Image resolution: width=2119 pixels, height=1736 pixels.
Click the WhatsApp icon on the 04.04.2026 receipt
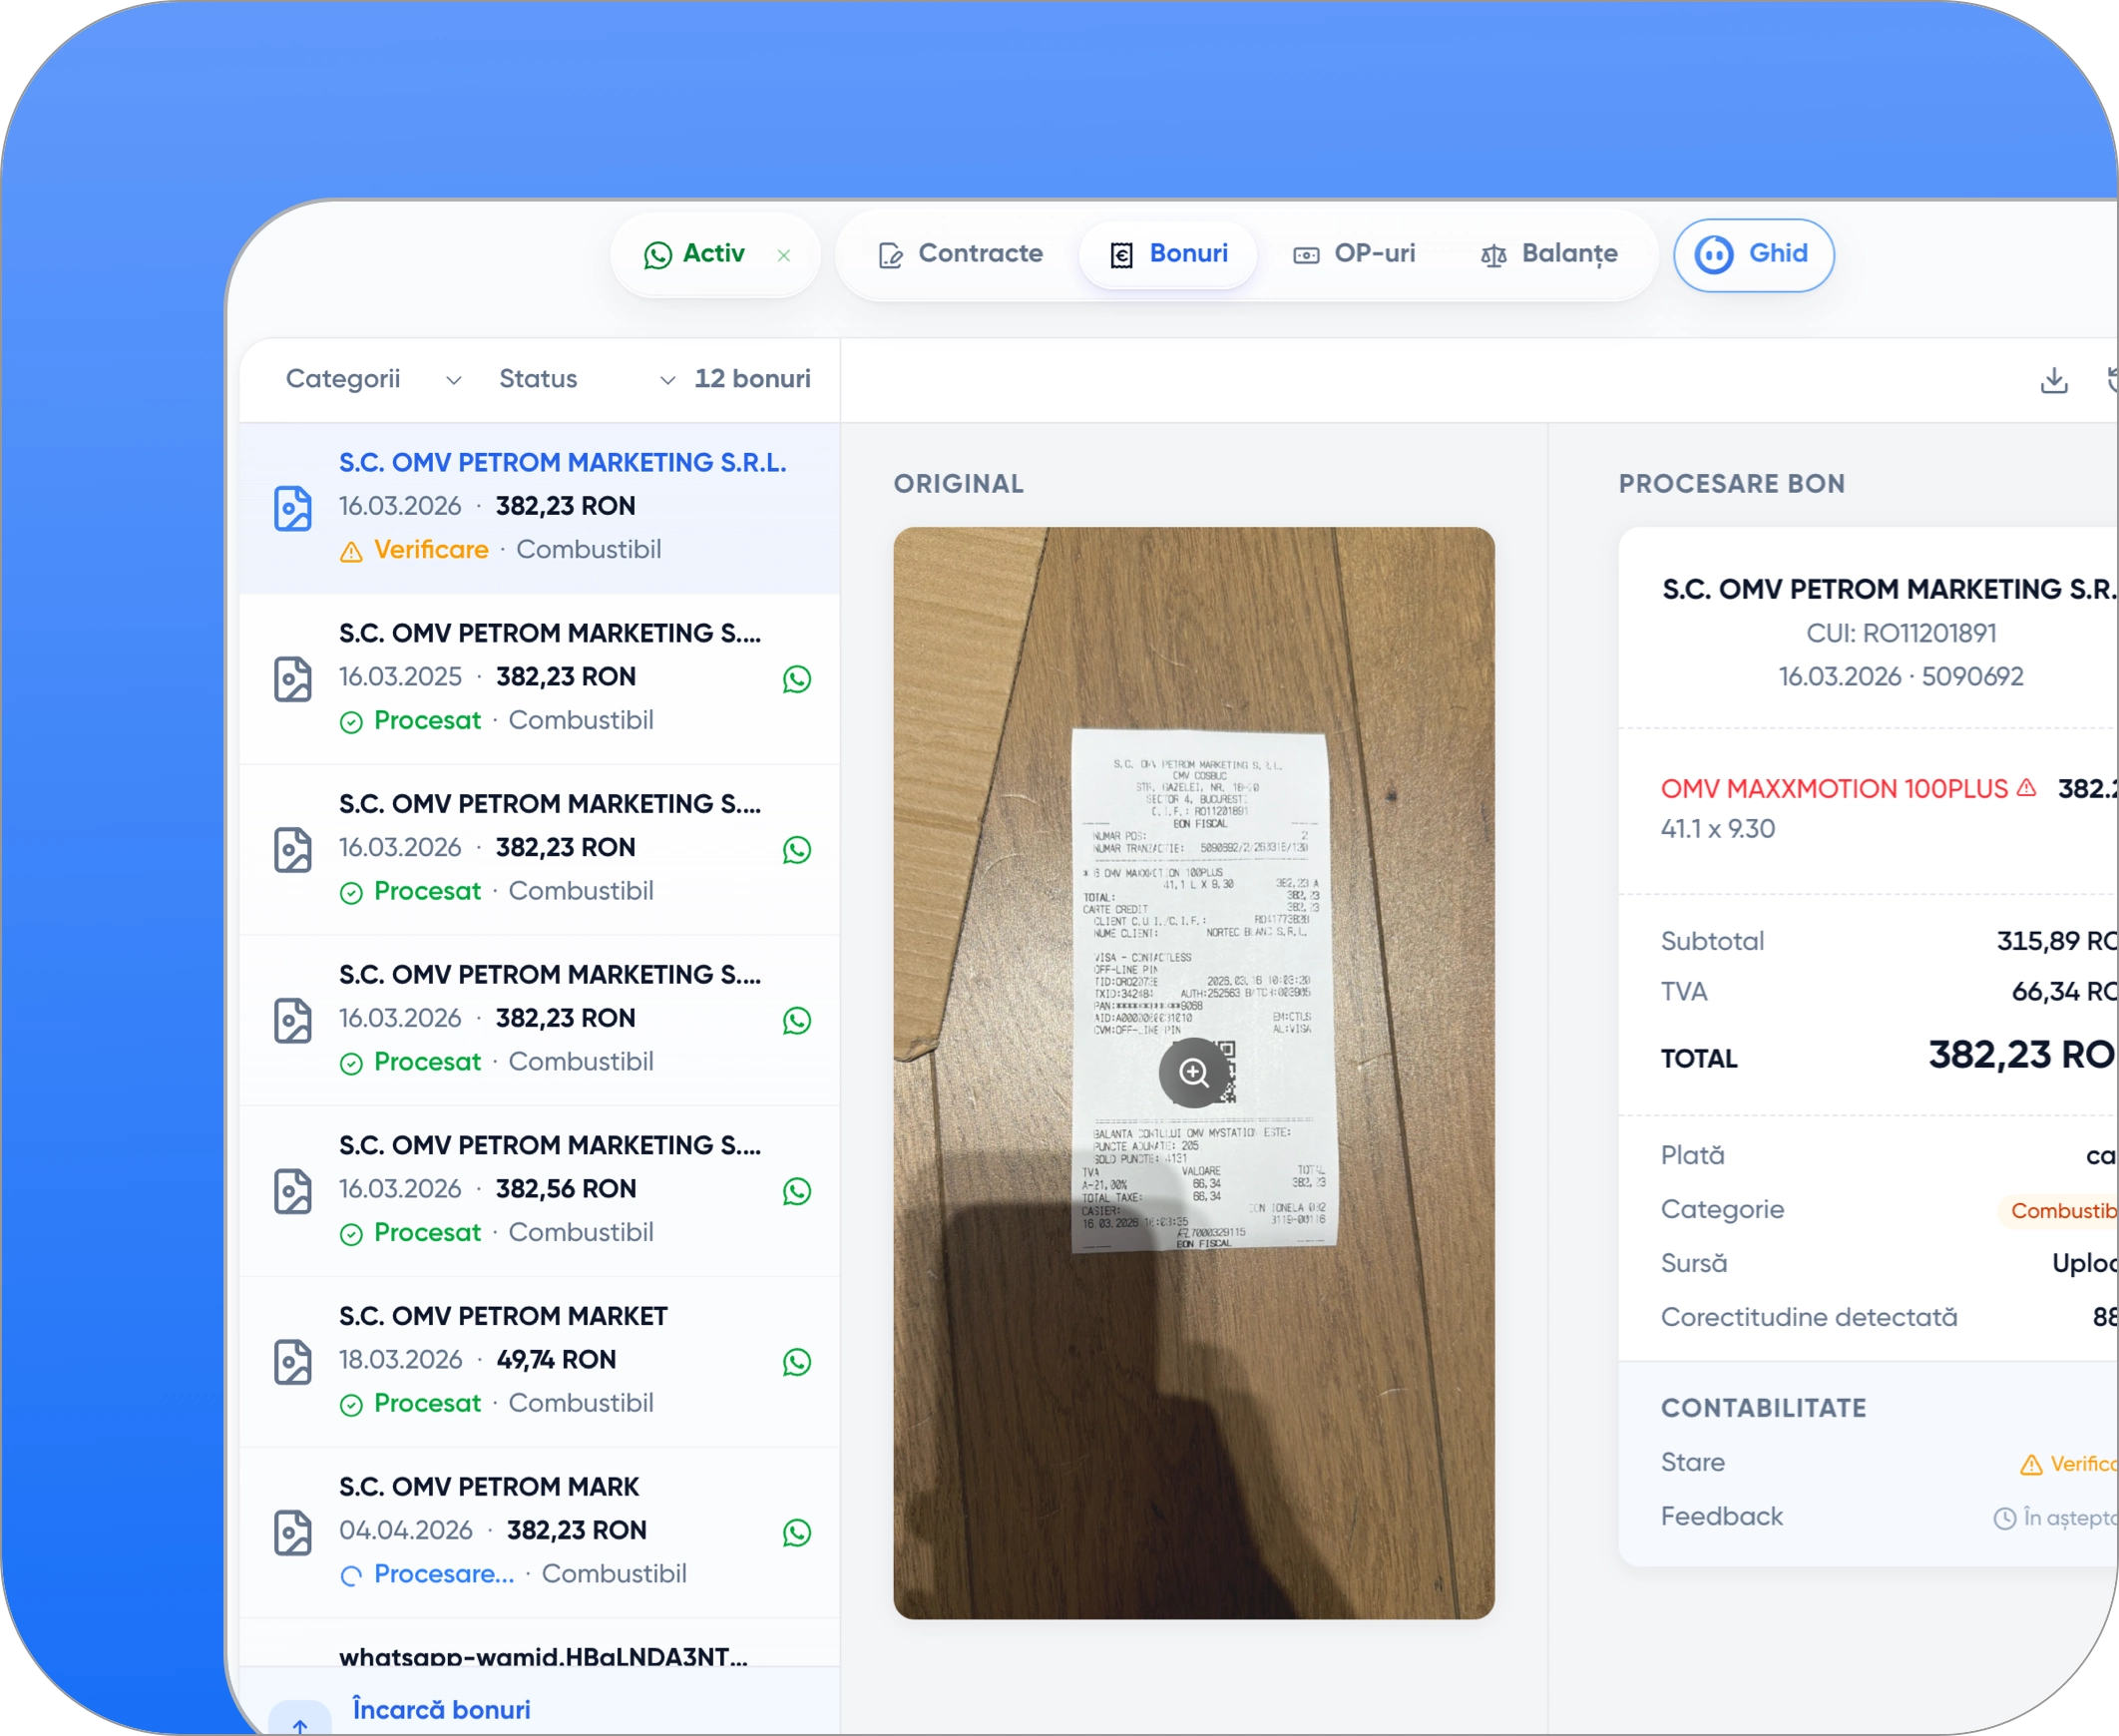click(x=797, y=1532)
